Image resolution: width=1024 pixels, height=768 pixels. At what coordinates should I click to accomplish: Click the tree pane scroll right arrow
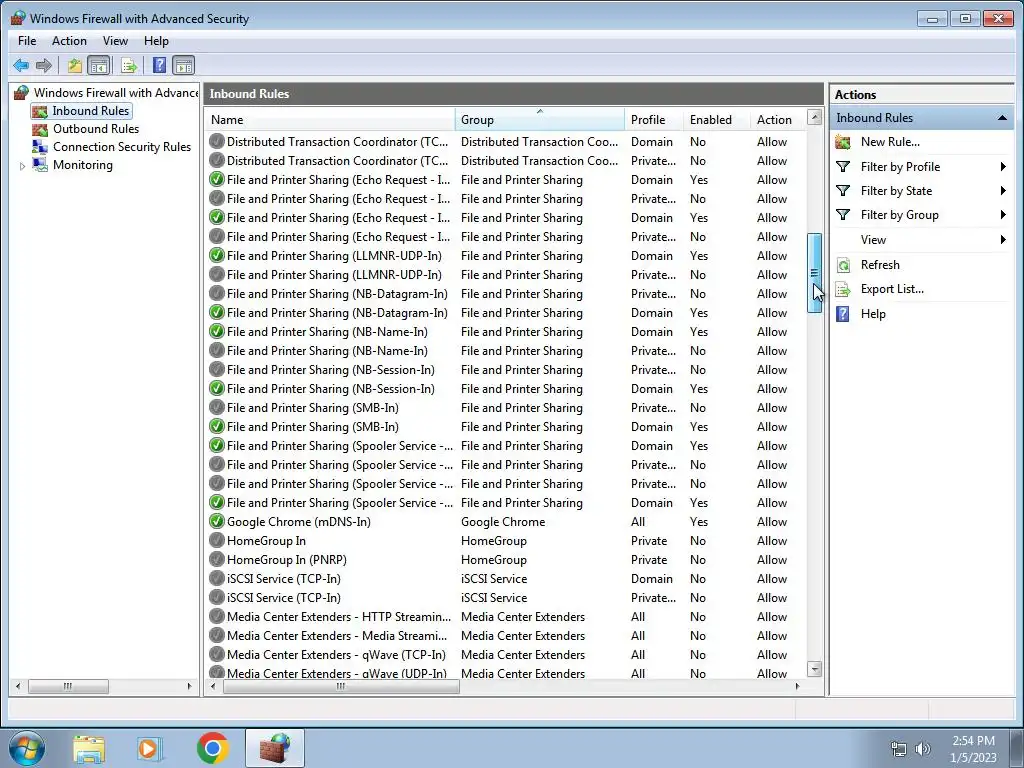coord(189,686)
